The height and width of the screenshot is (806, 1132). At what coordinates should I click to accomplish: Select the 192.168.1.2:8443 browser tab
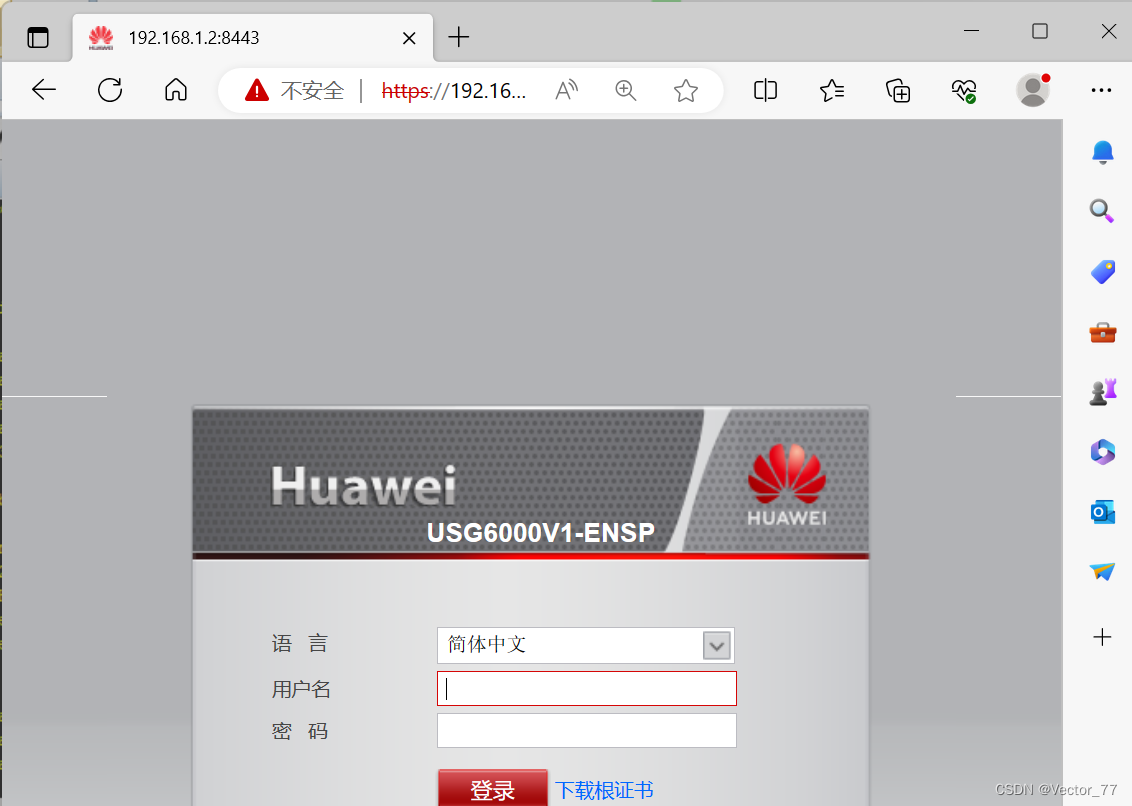(253, 38)
